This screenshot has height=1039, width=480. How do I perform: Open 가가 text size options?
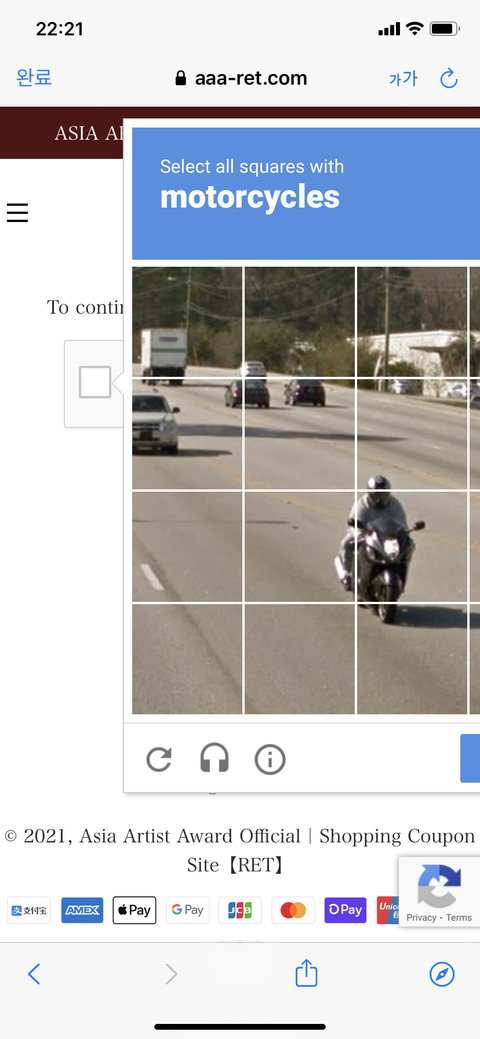pos(403,79)
